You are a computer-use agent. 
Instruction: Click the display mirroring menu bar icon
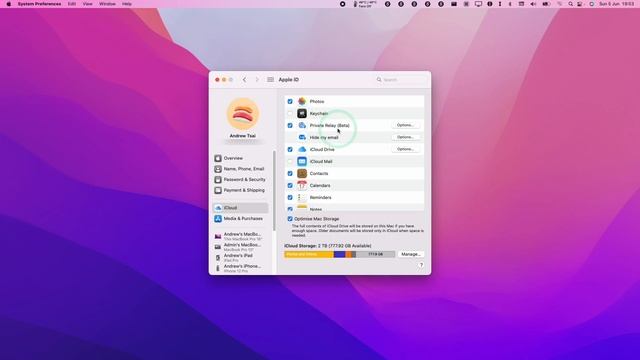478,4
